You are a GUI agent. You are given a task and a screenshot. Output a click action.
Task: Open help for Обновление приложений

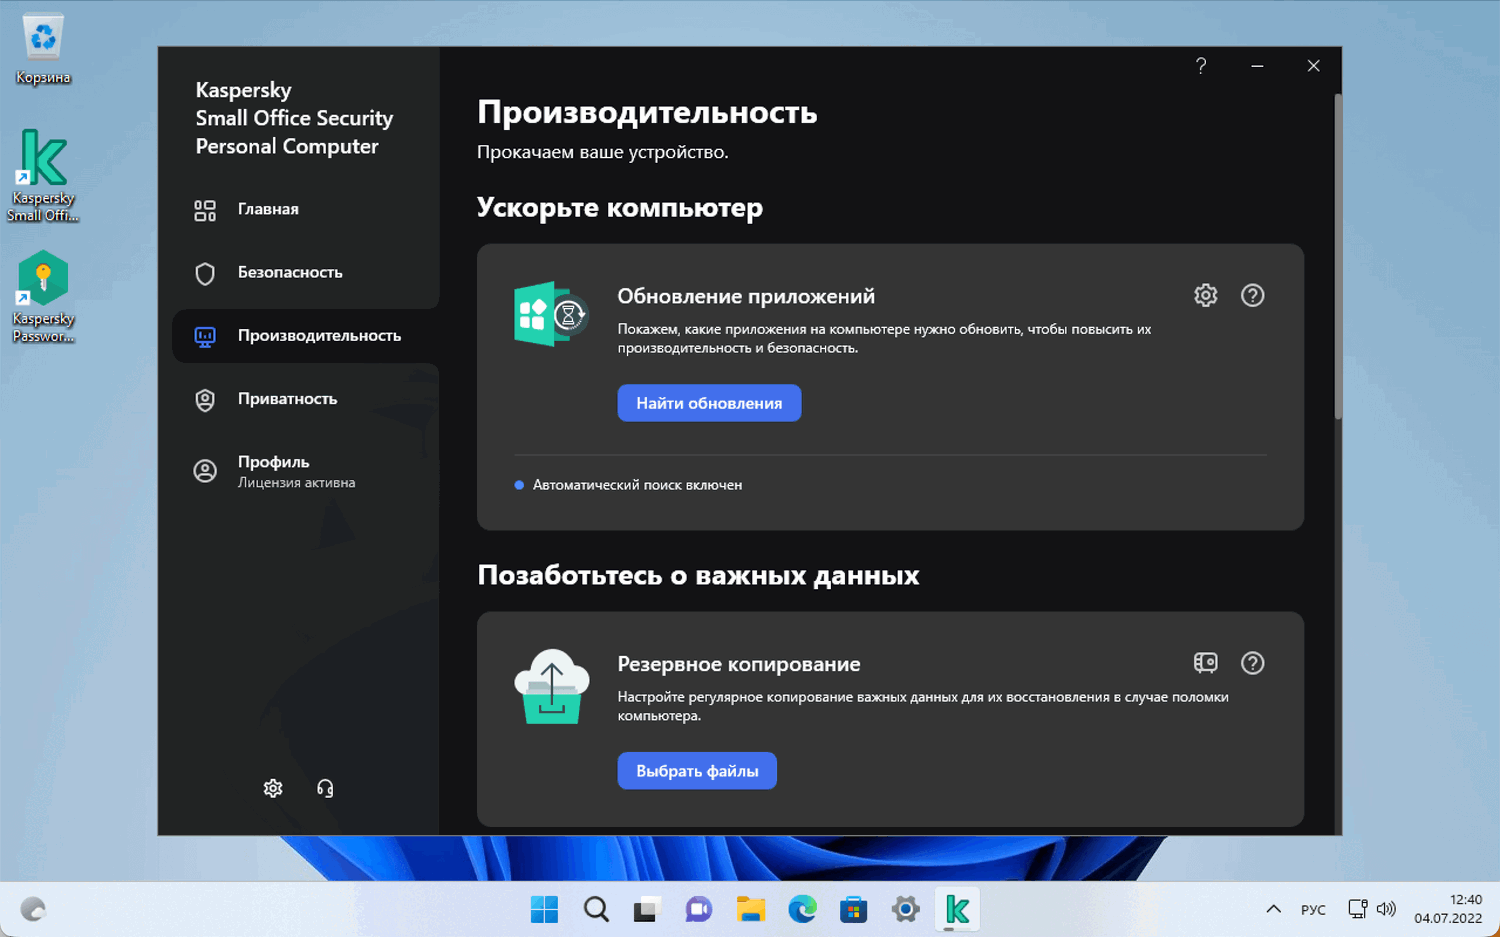pyautogui.click(x=1252, y=295)
